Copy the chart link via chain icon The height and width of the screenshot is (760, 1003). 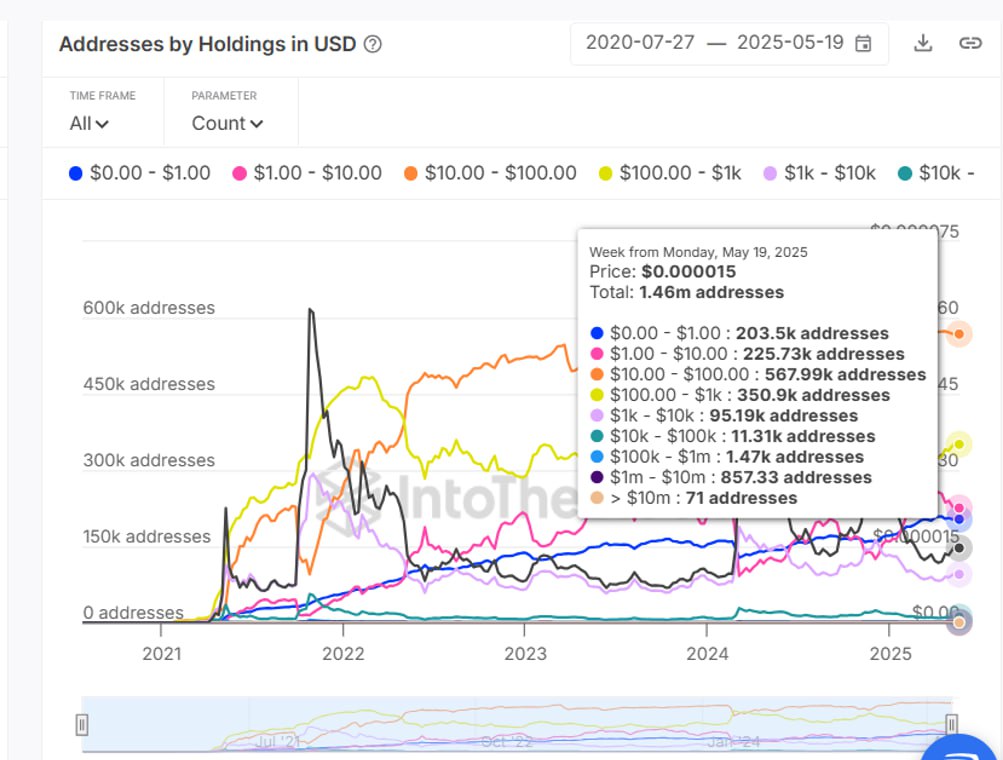969,43
